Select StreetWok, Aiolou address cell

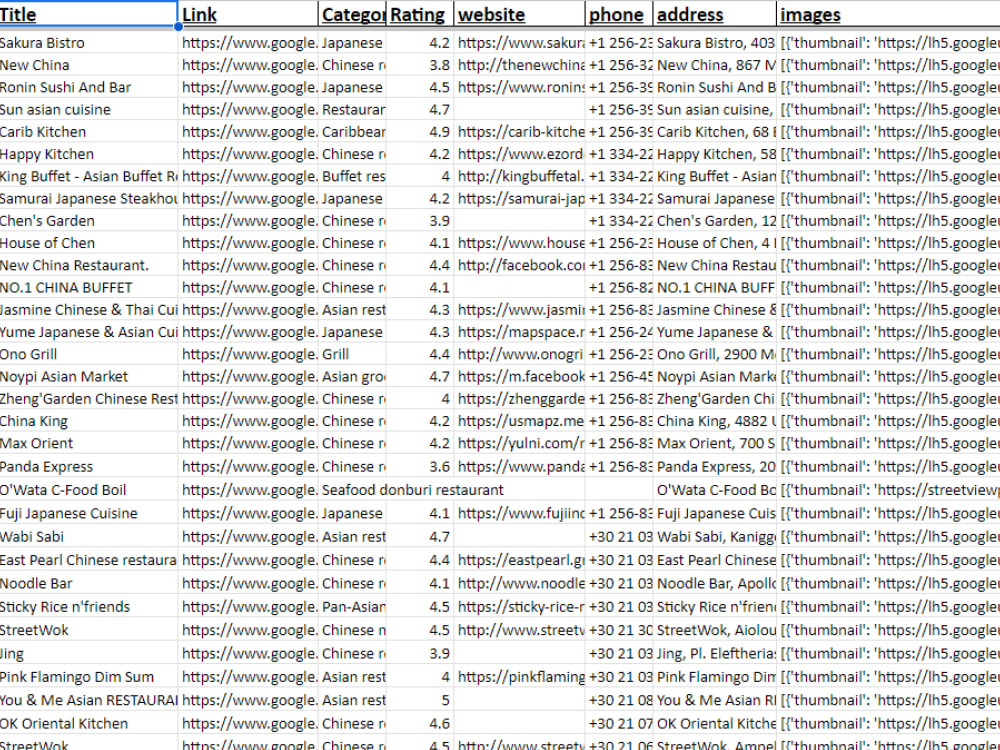pyautogui.click(x=714, y=630)
